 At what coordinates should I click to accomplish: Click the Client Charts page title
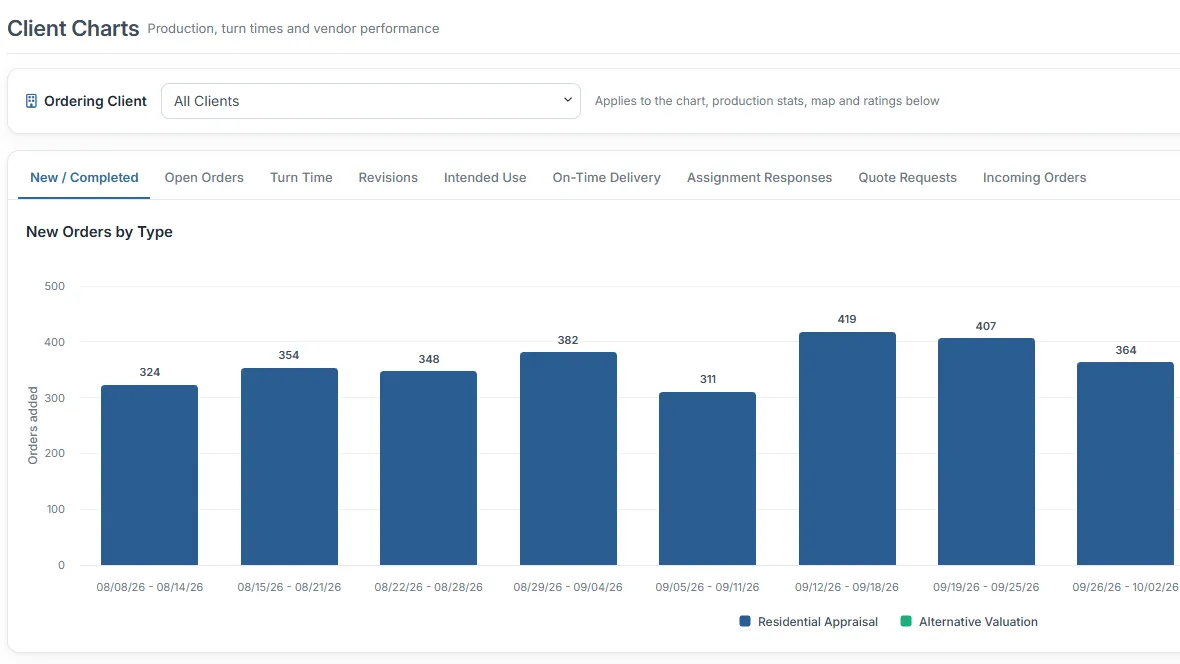pos(73,29)
